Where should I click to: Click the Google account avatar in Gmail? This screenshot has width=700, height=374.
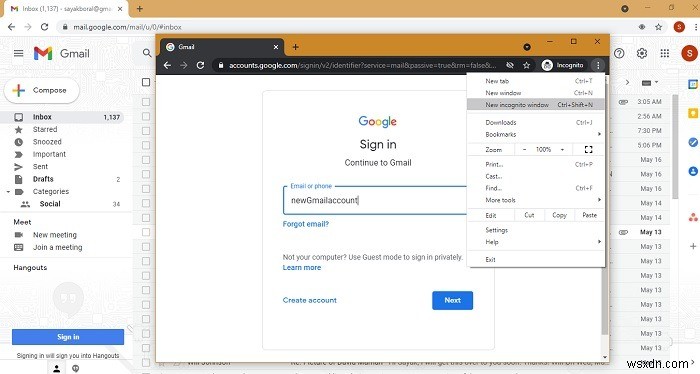(x=690, y=54)
